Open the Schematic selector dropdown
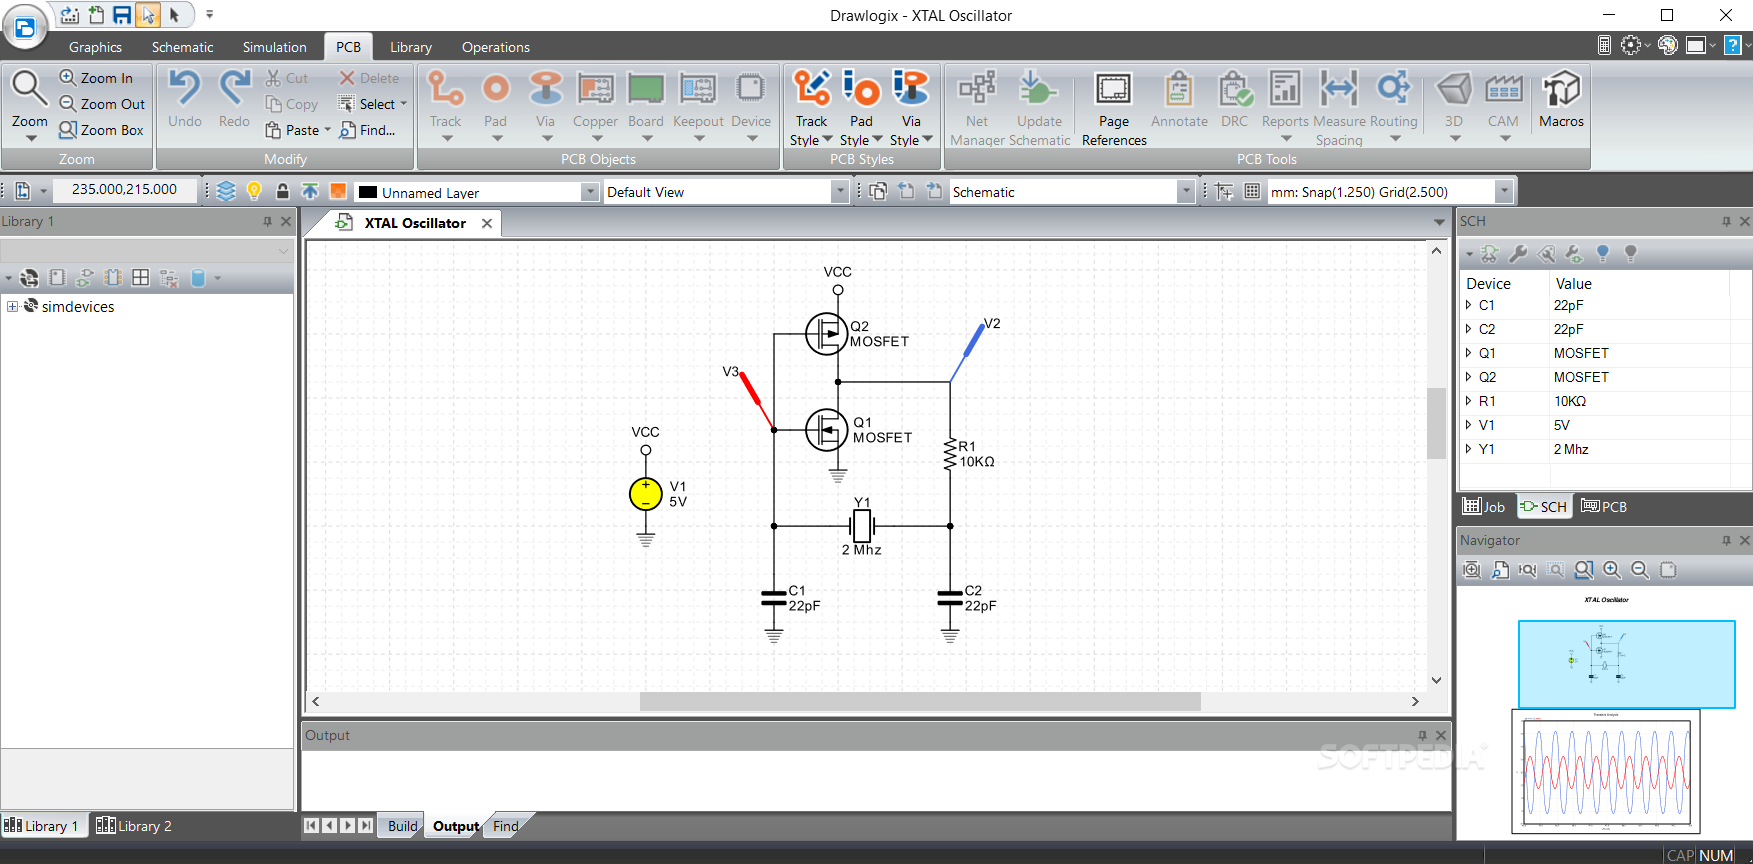Screen dimensions: 1753x864 (1186, 192)
